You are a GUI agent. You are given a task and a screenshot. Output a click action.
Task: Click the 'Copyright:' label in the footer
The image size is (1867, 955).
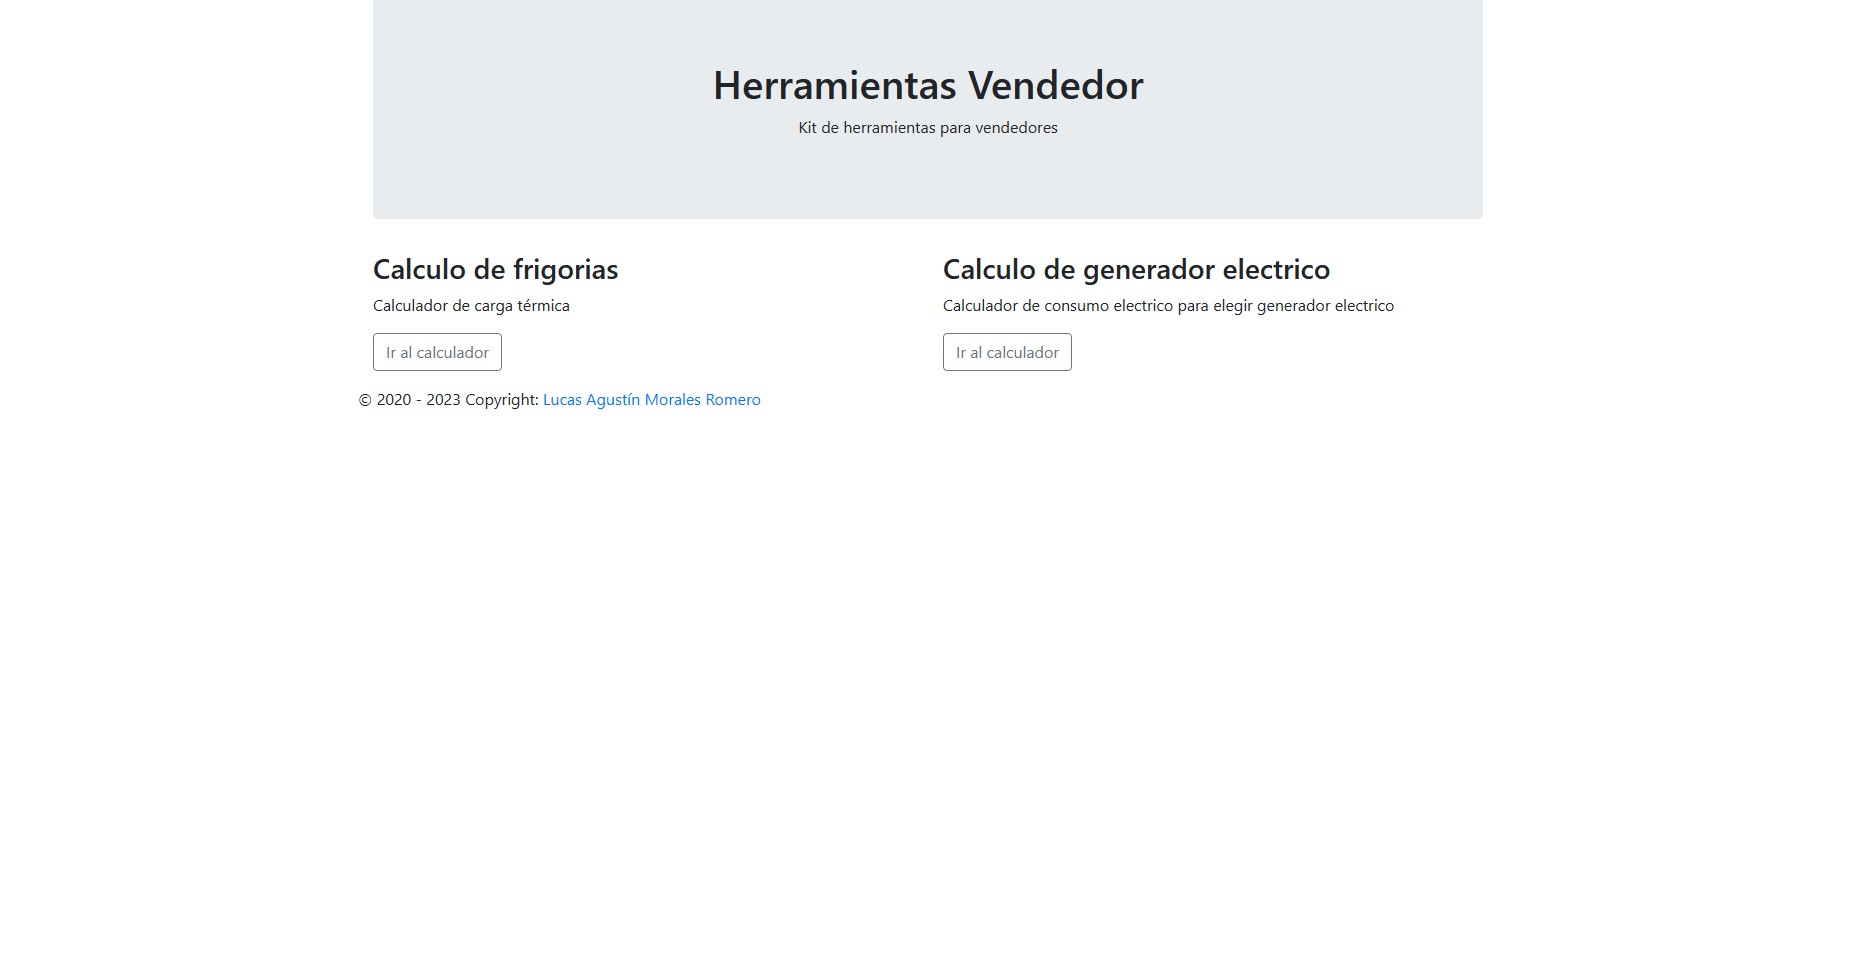[501, 400]
